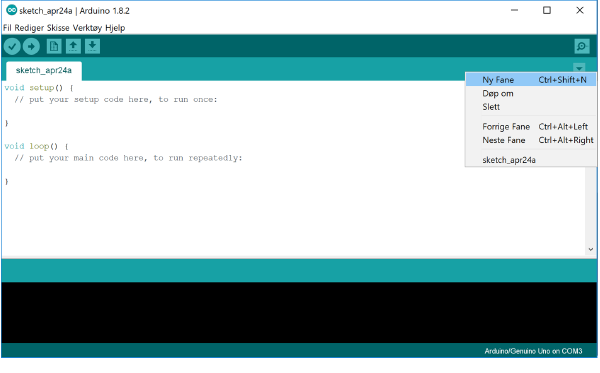Image resolution: width=600 pixels, height=373 pixels.
Task: Click inside the black console output area
Action: click(299, 313)
